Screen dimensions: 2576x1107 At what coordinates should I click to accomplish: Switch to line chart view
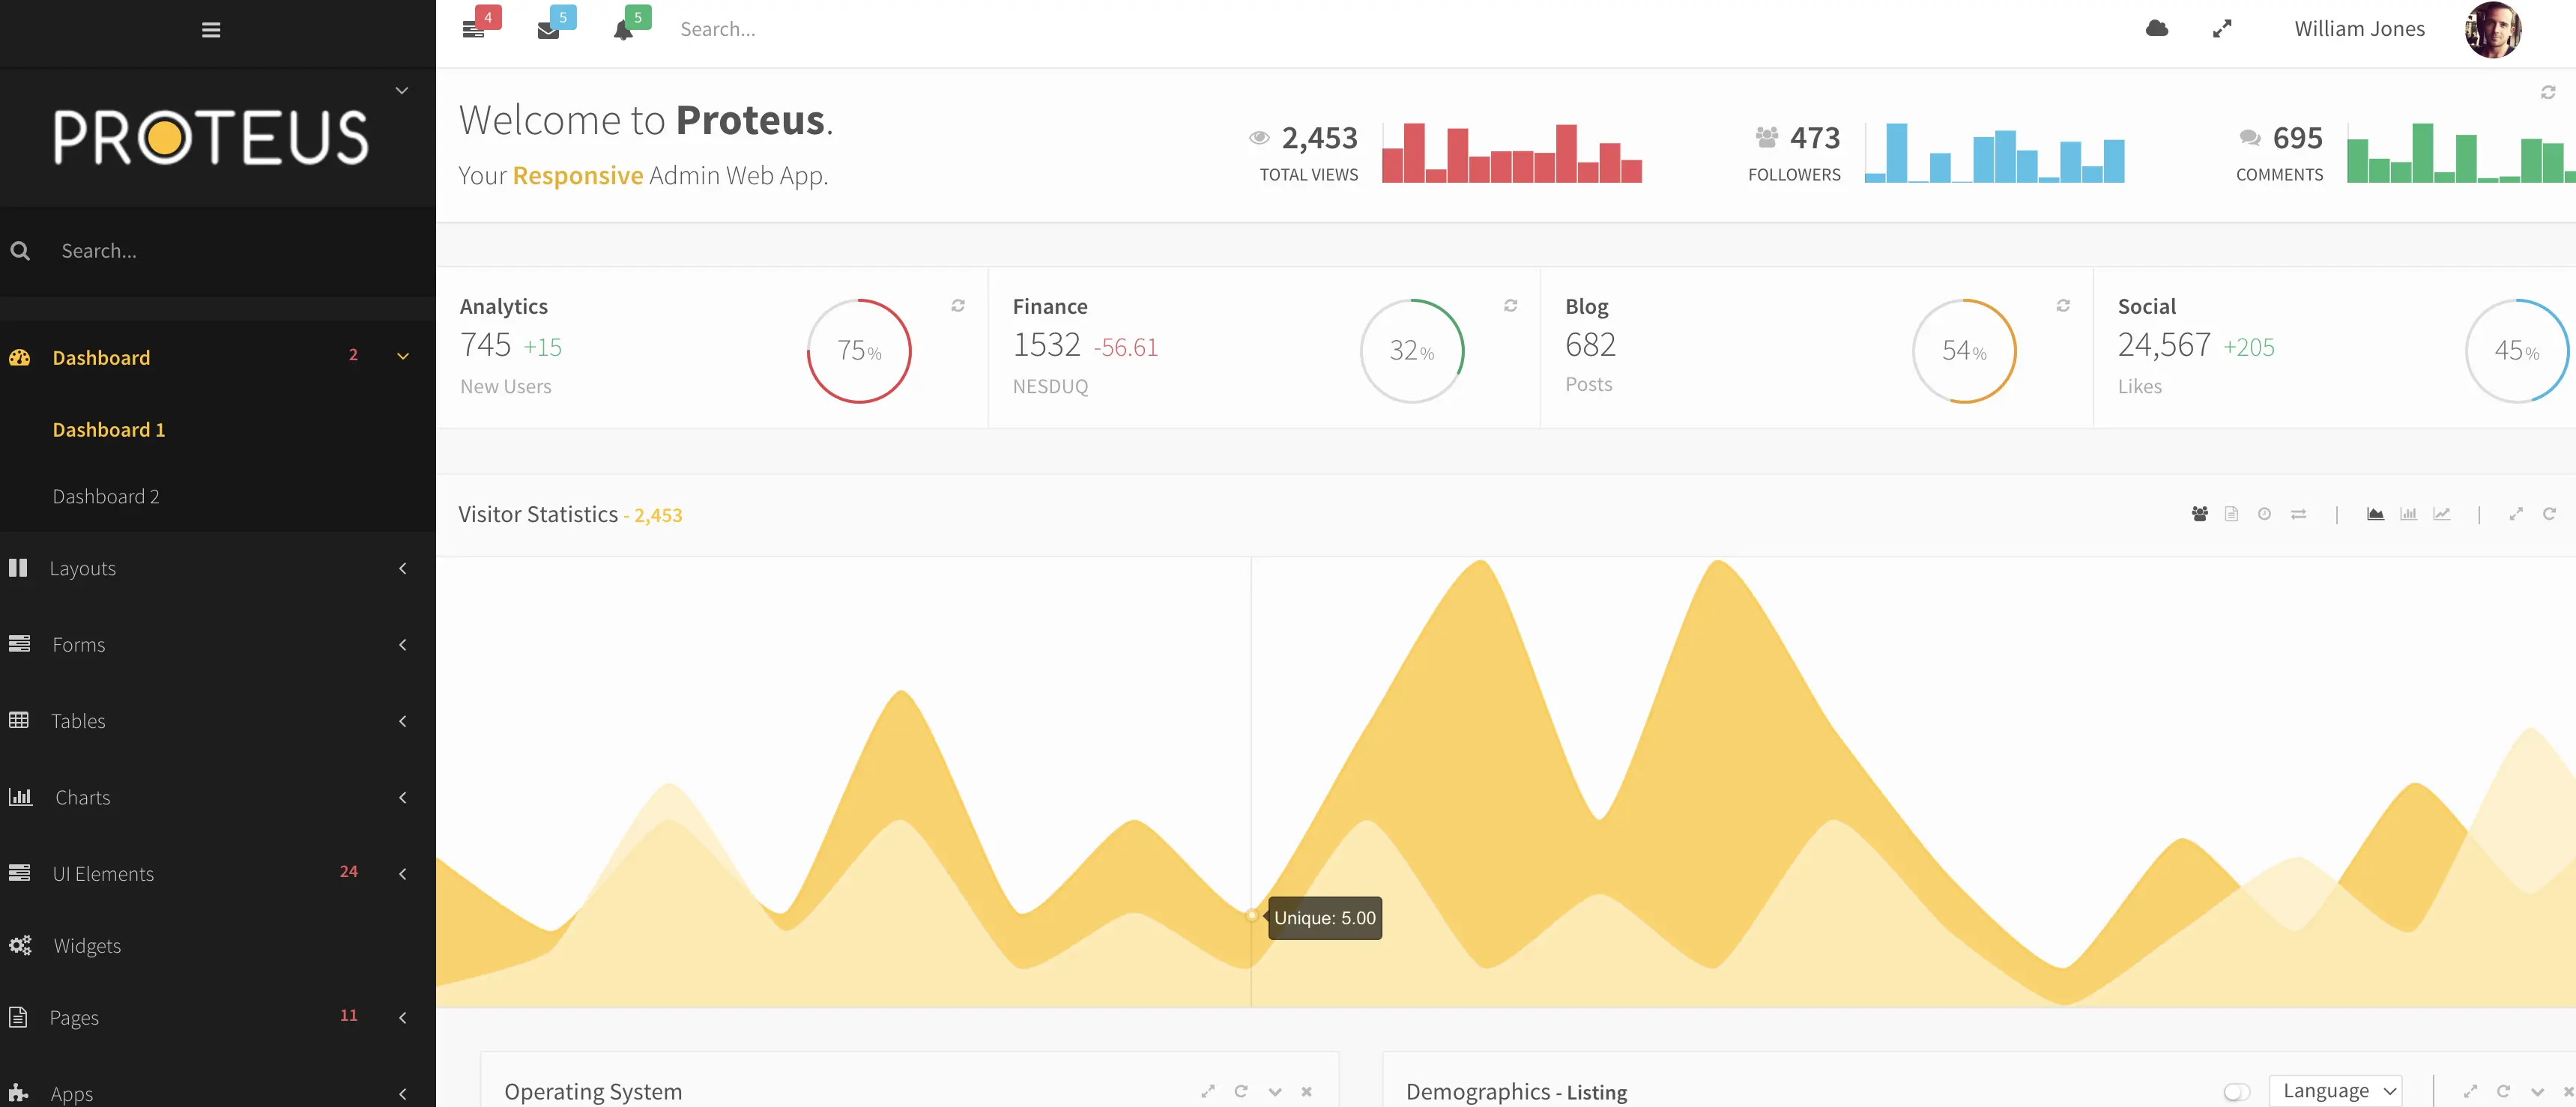pyautogui.click(x=2442, y=514)
